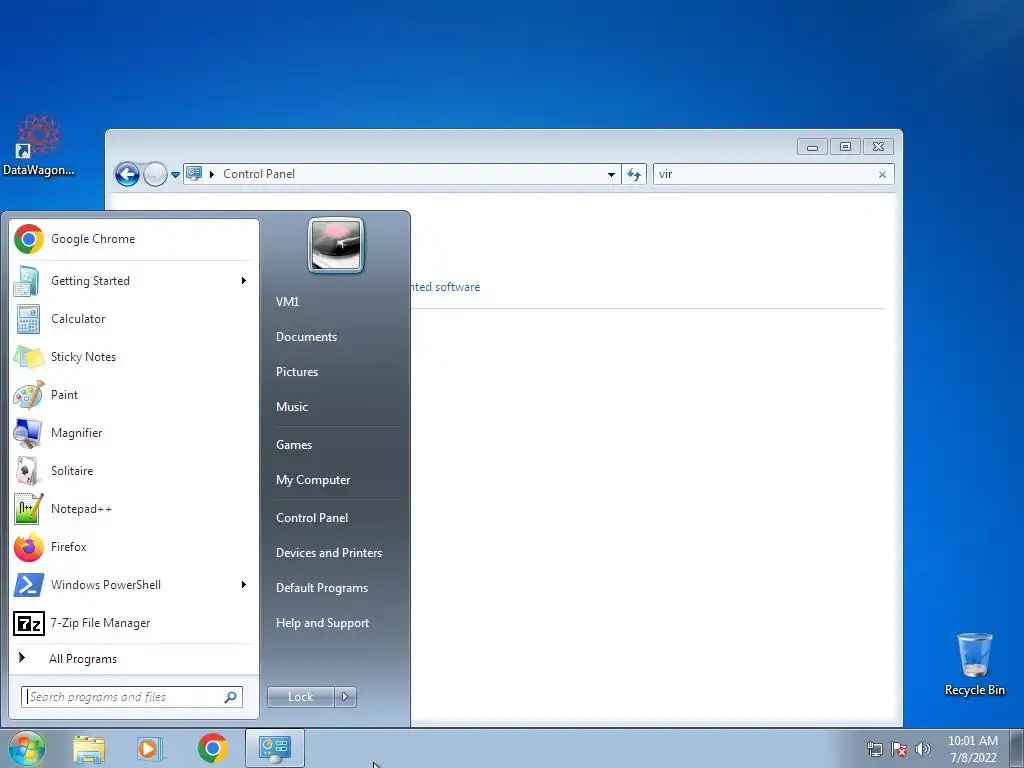Open Pictures from the Start menu
The width and height of the screenshot is (1024, 768).
[296, 372]
